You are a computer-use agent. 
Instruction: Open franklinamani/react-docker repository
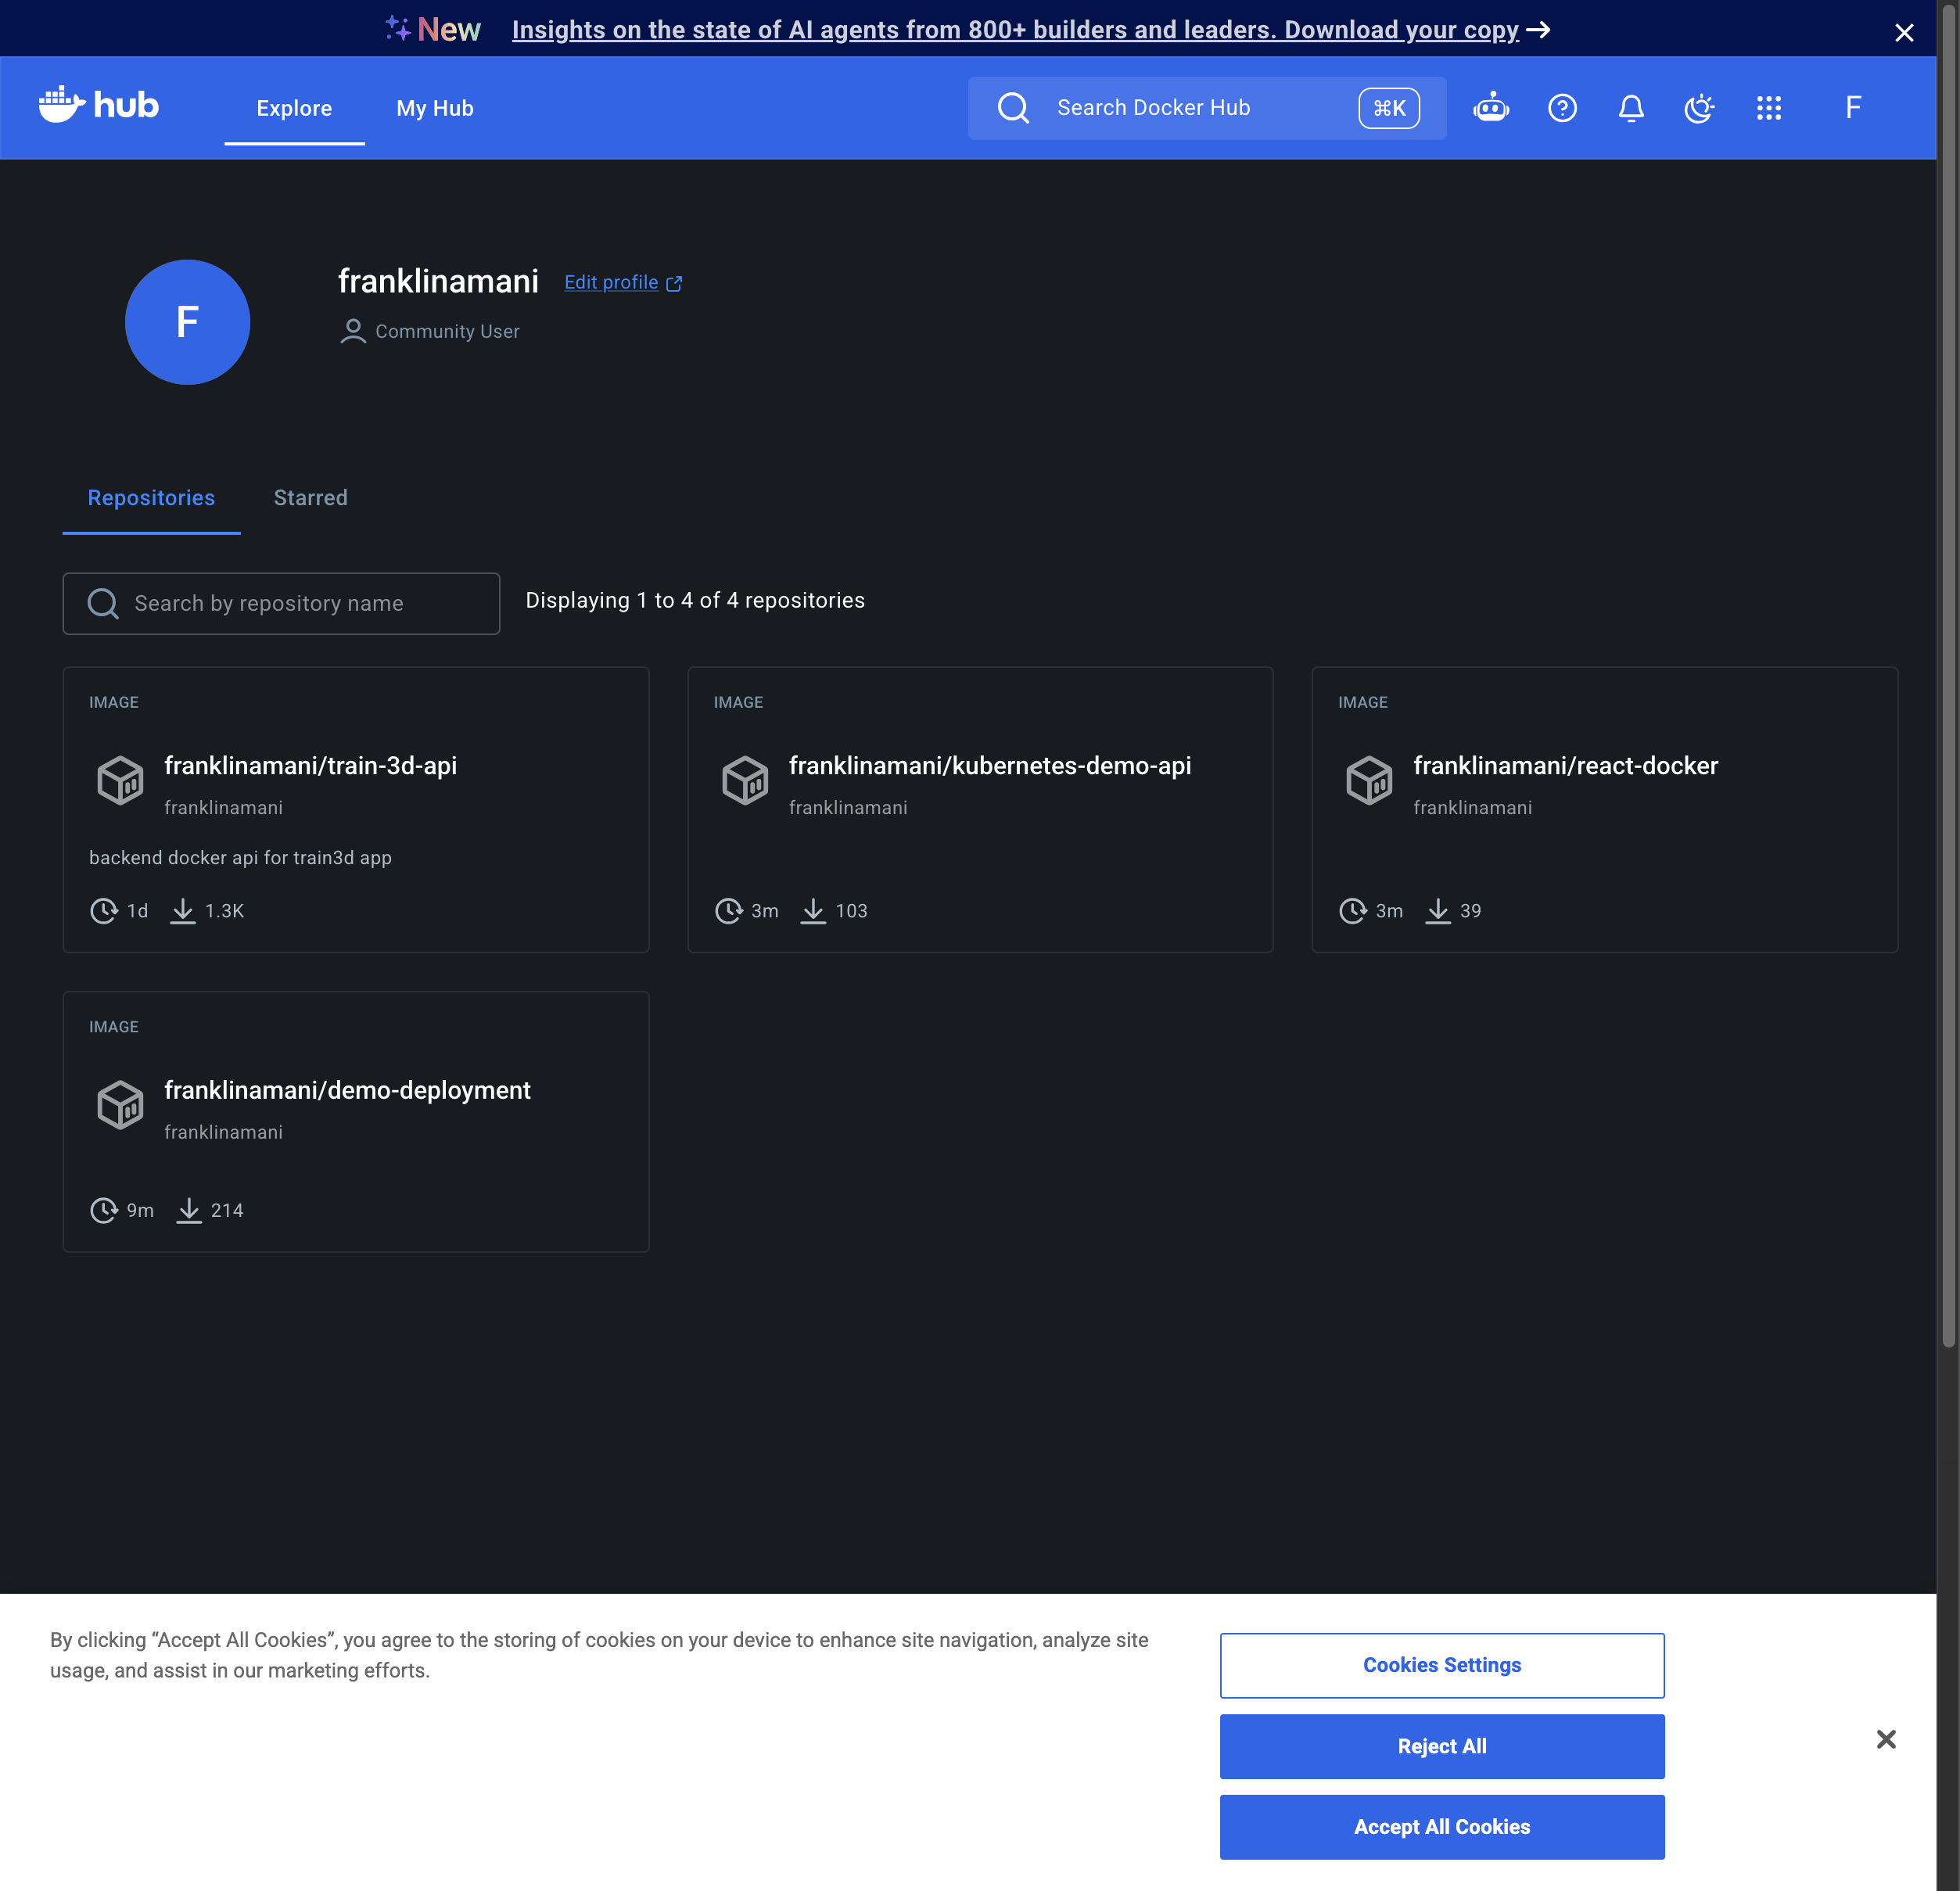[1565, 765]
